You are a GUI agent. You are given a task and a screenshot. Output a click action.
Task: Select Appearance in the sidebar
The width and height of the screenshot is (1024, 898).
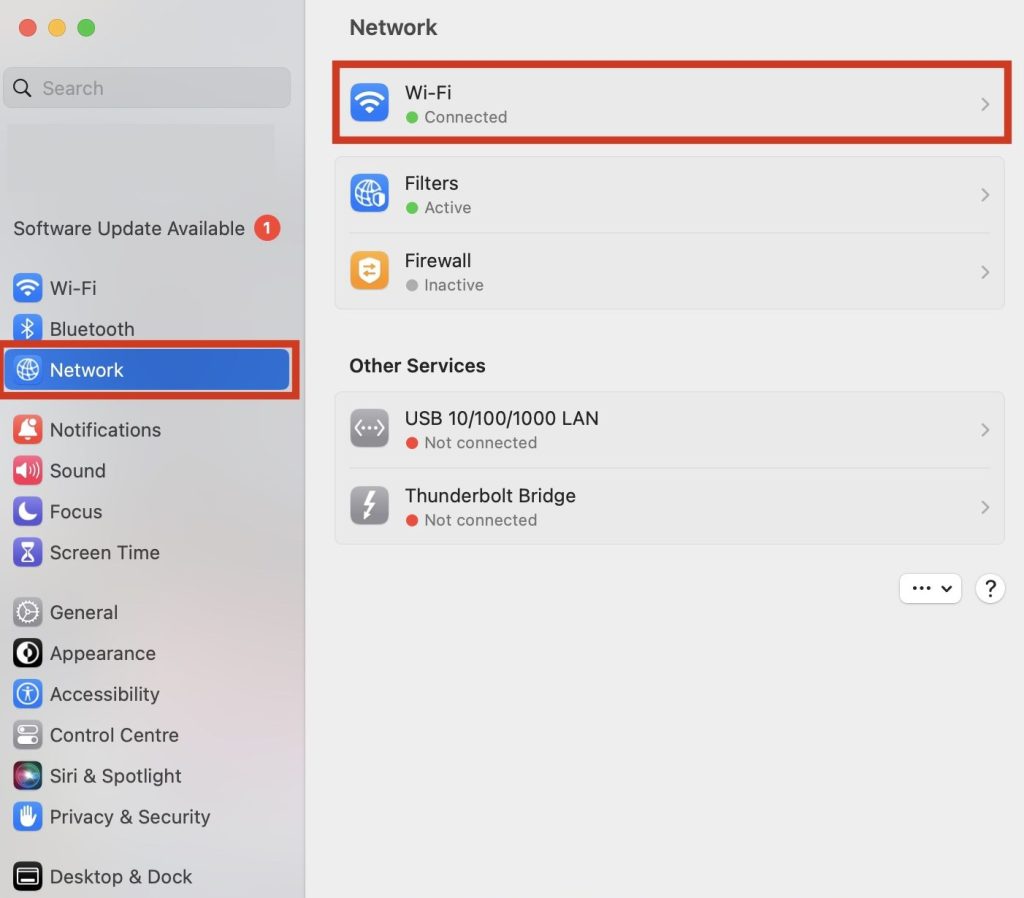pos(147,653)
